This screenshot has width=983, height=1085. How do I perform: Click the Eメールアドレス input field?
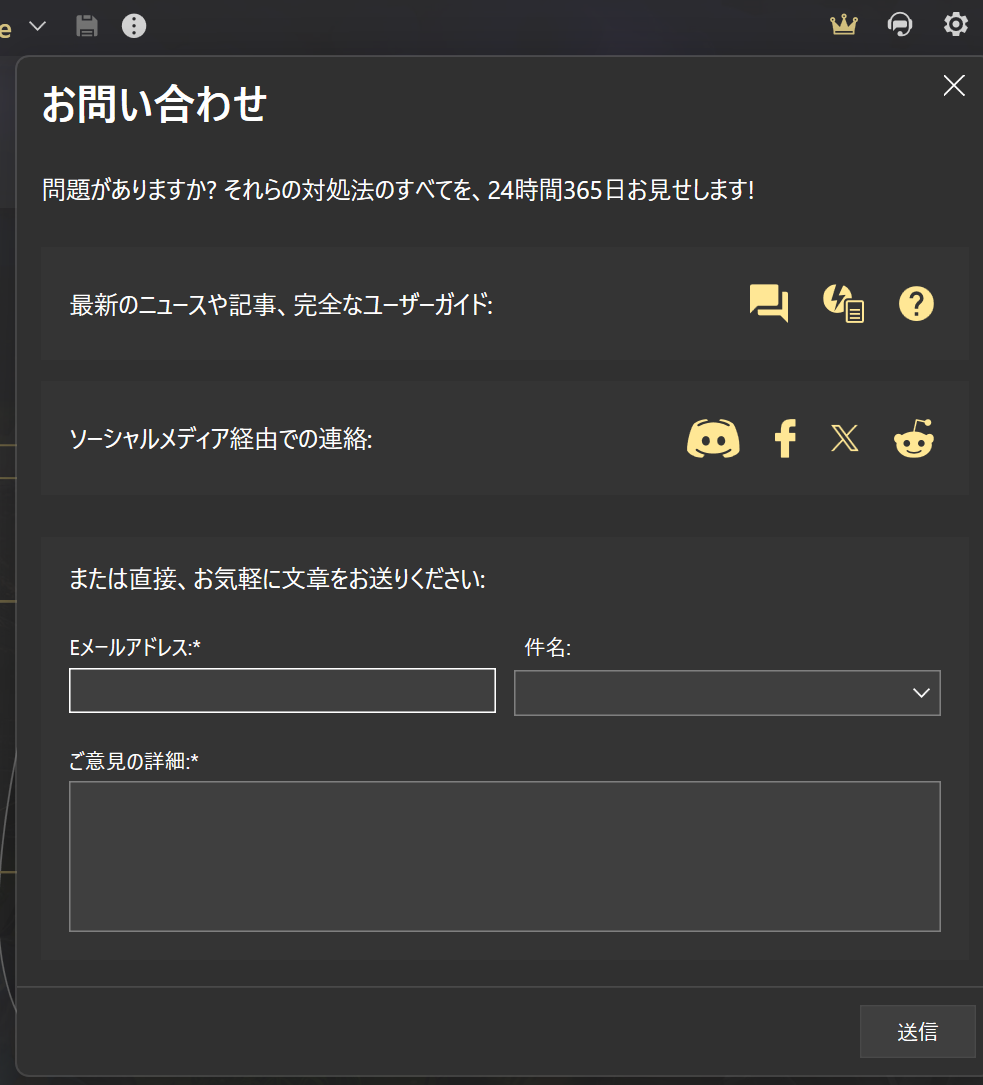[281, 690]
